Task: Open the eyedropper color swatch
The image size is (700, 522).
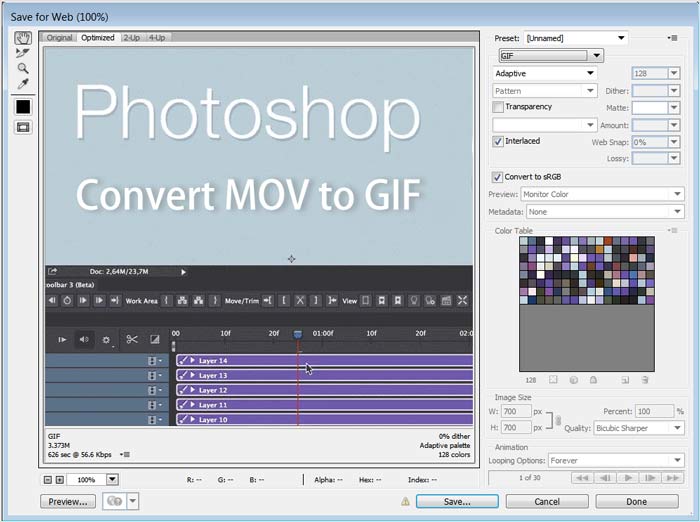Action: 23,107
